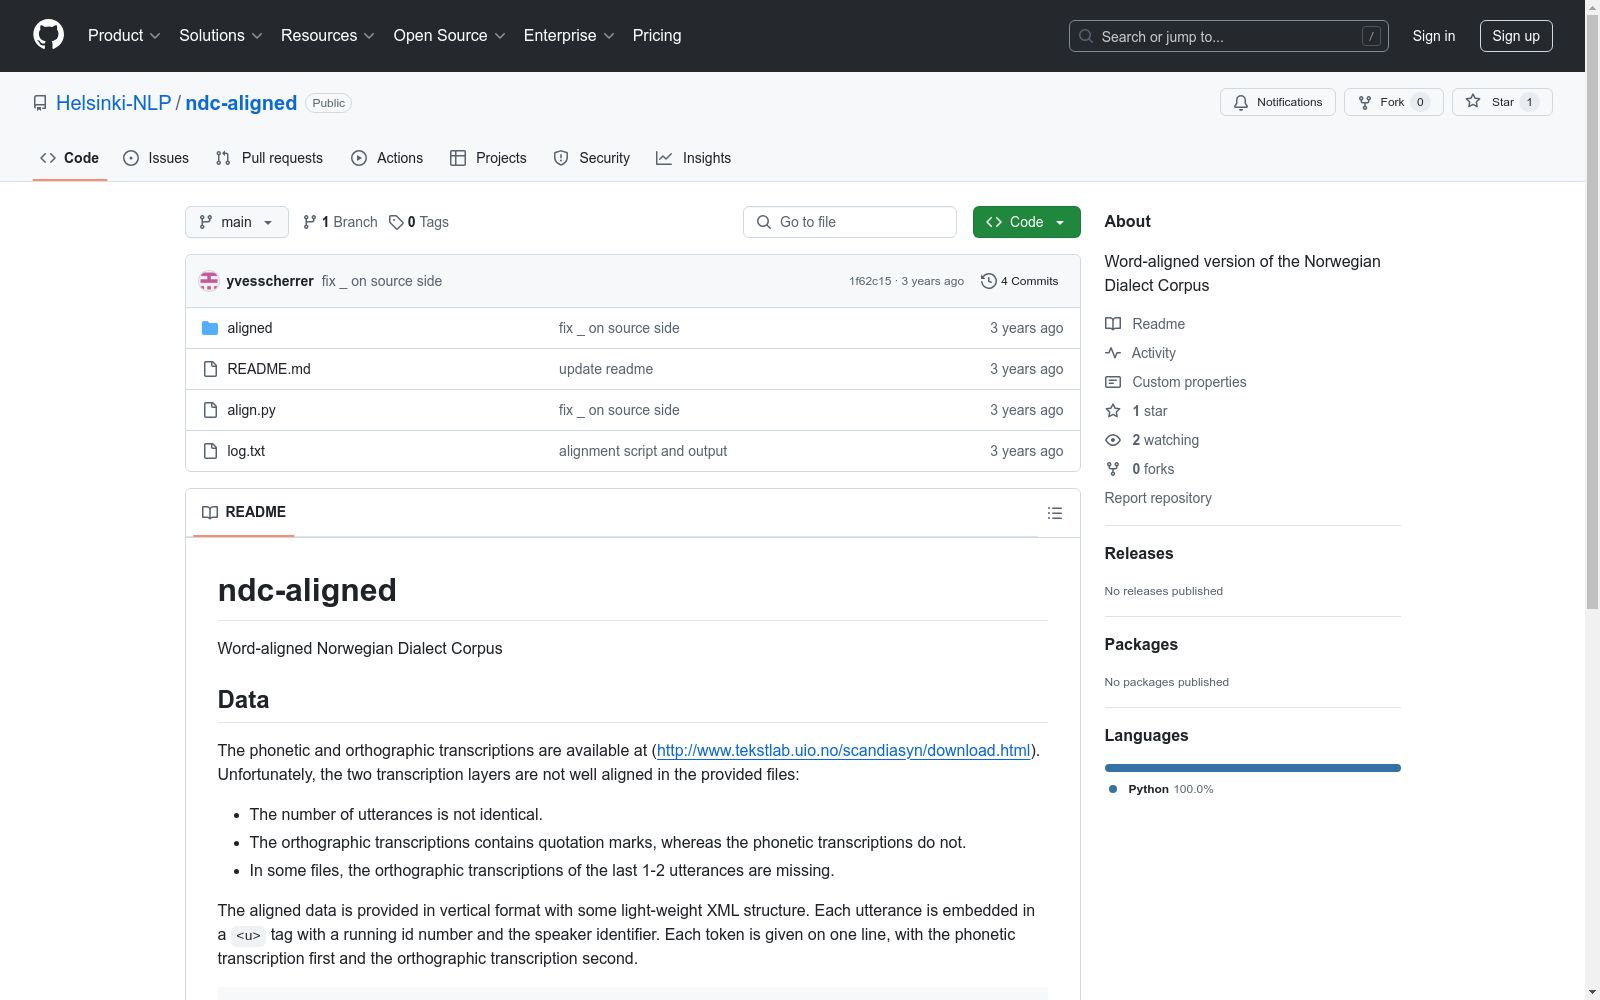
Task: Open the Projects tab
Action: [x=488, y=158]
